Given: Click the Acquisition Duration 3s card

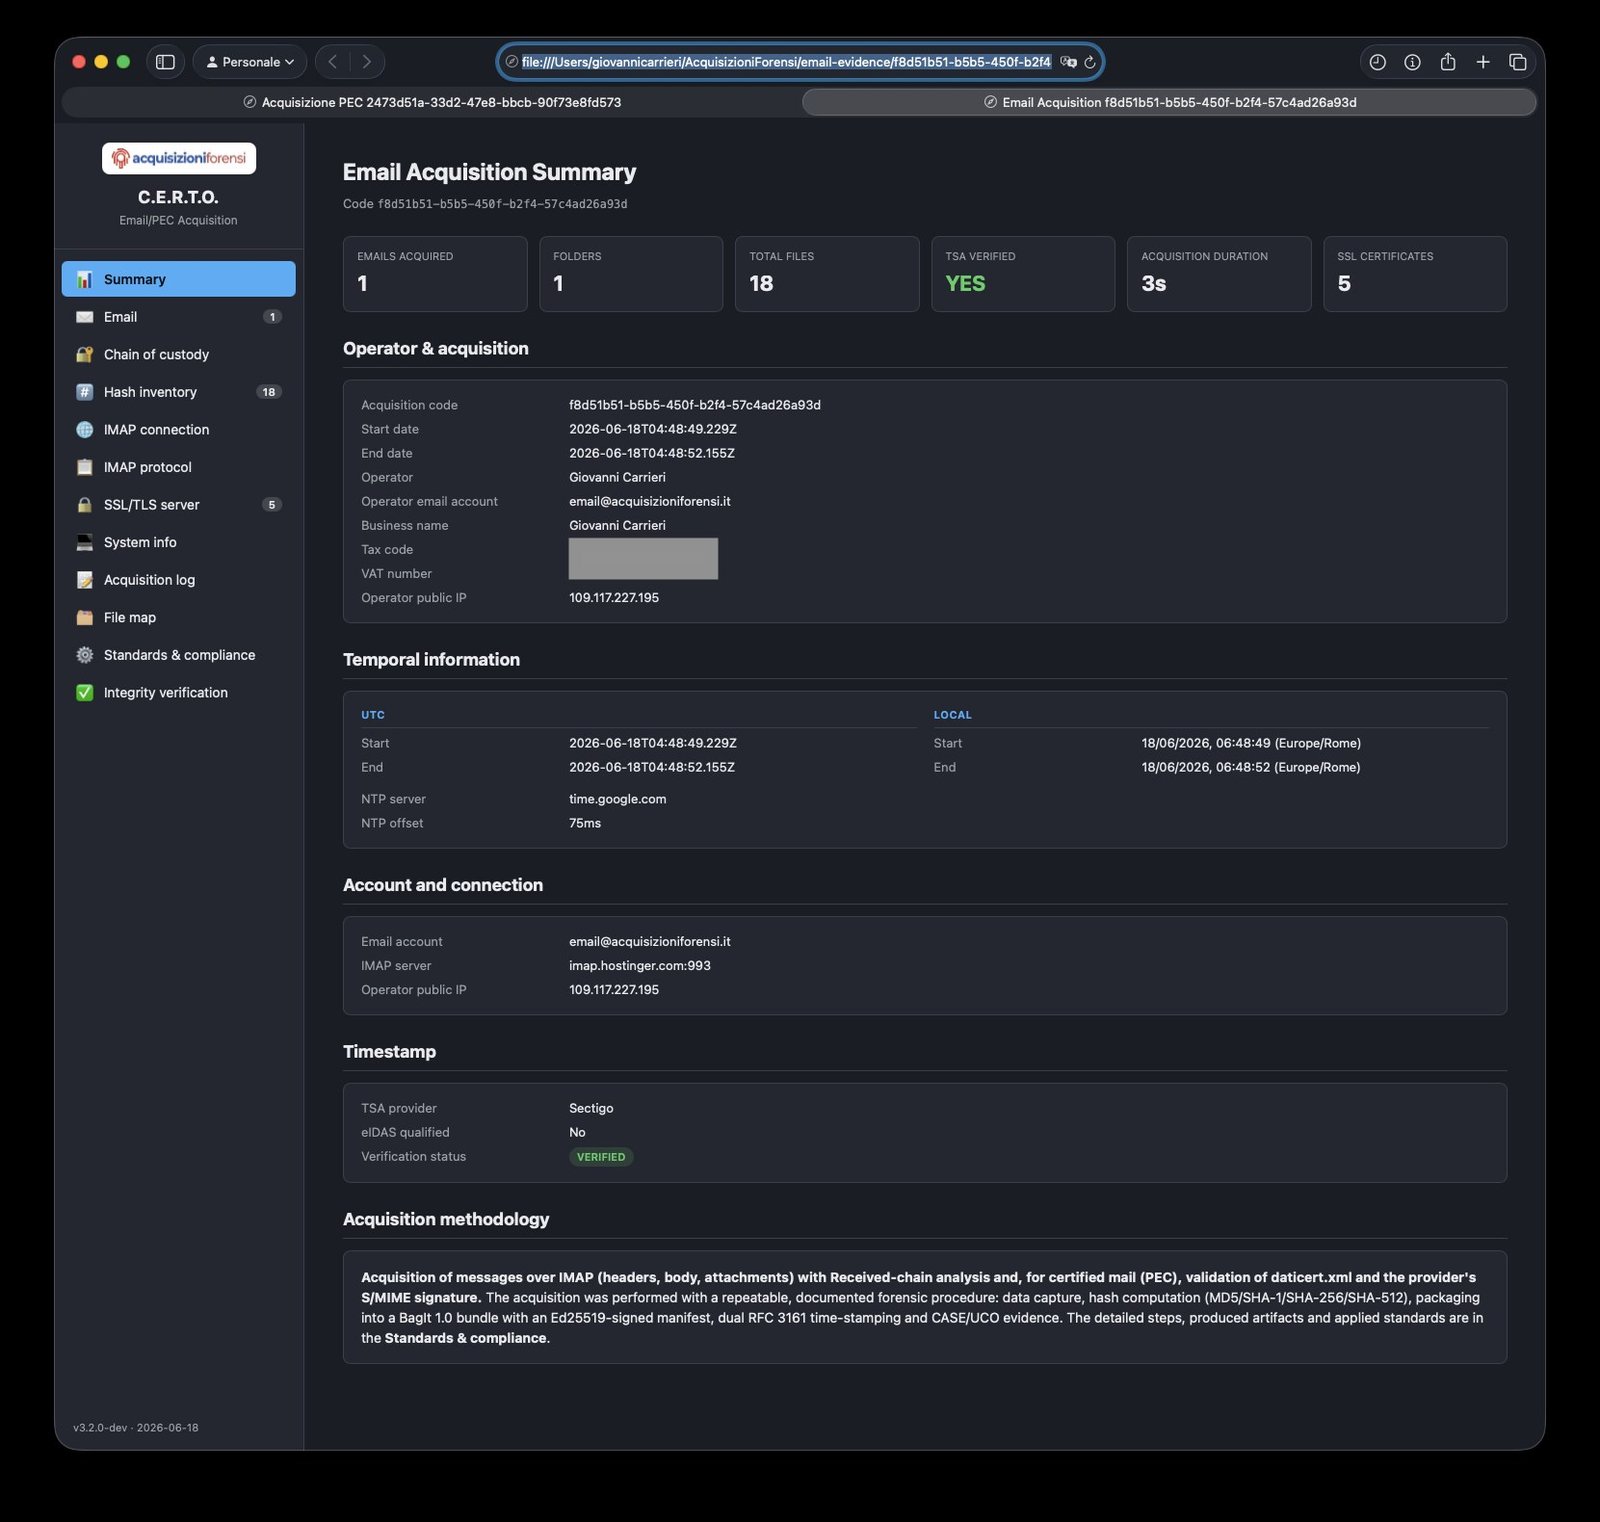Looking at the screenshot, I should point(1219,274).
